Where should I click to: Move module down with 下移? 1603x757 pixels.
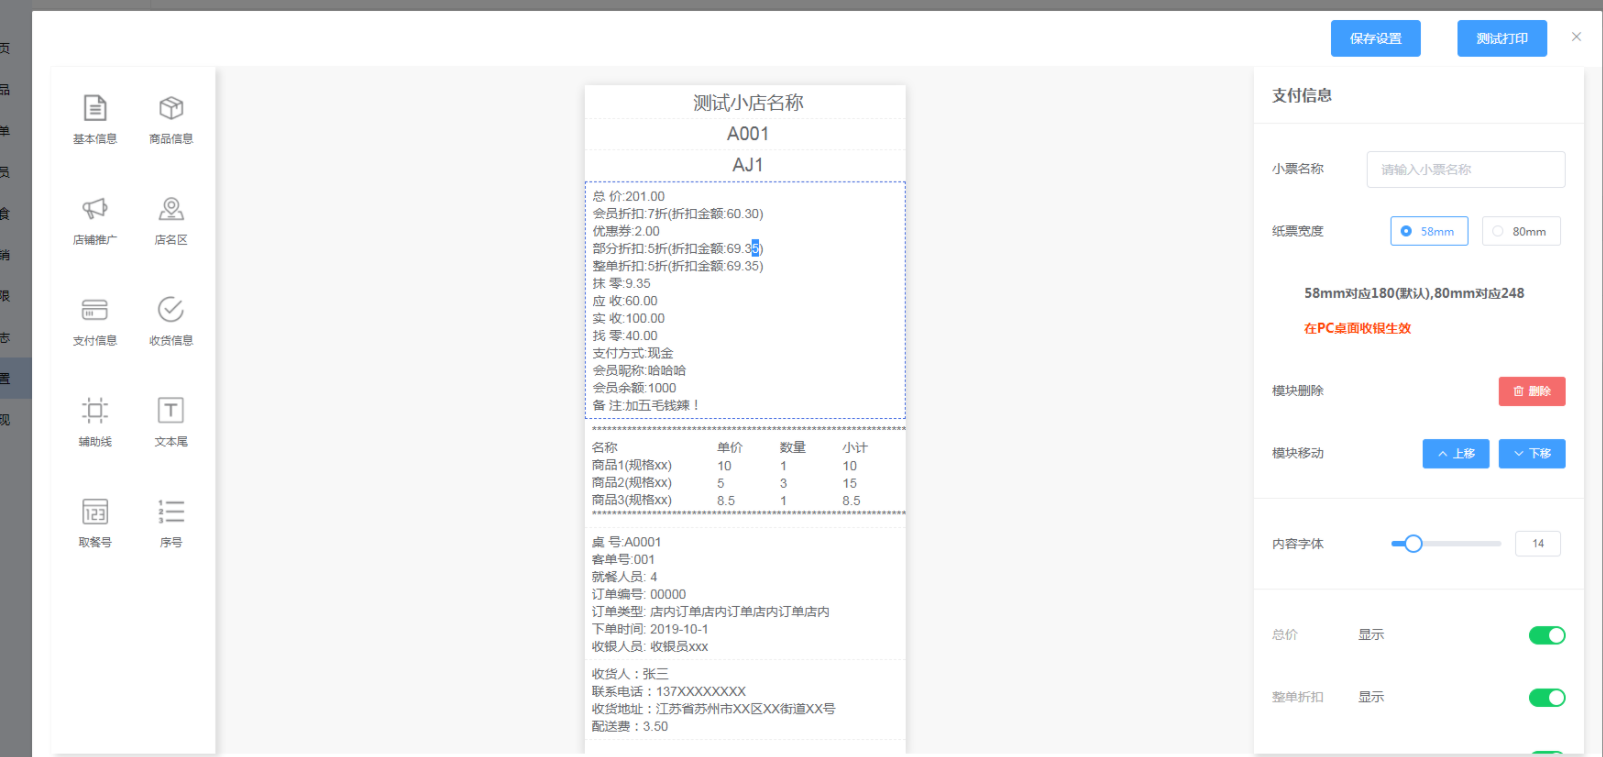1532,453
